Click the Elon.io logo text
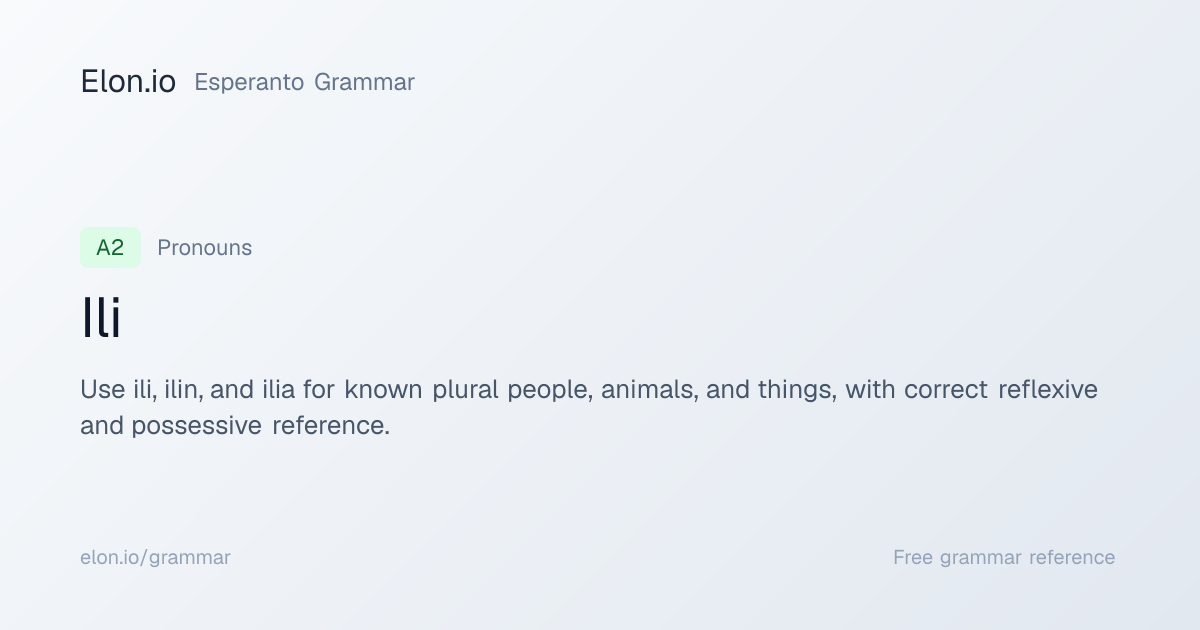This screenshot has height=630, width=1200. click(128, 82)
